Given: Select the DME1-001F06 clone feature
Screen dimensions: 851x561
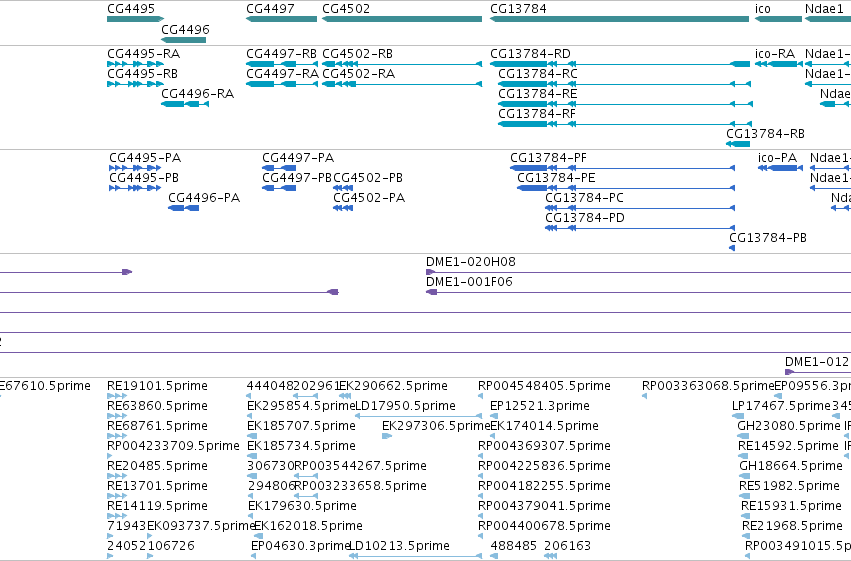Looking at the screenshot, I should (638, 292).
